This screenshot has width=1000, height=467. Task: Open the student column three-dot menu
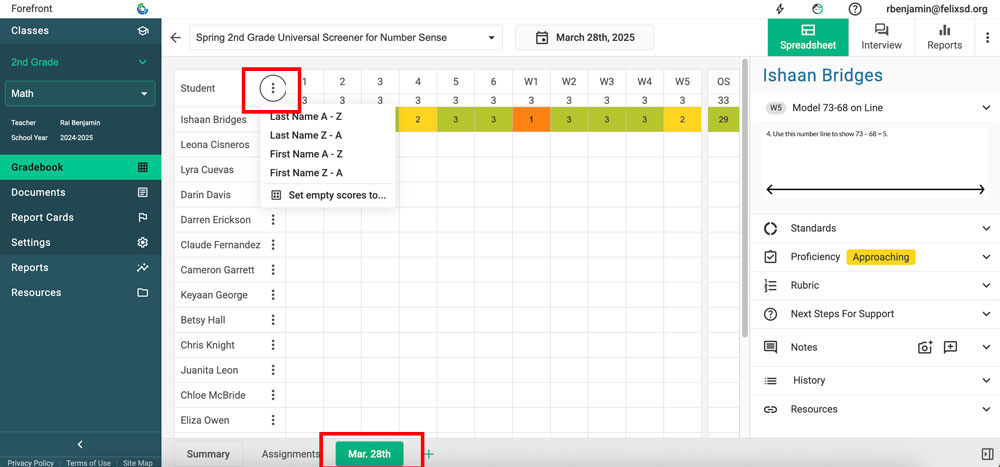(x=273, y=89)
